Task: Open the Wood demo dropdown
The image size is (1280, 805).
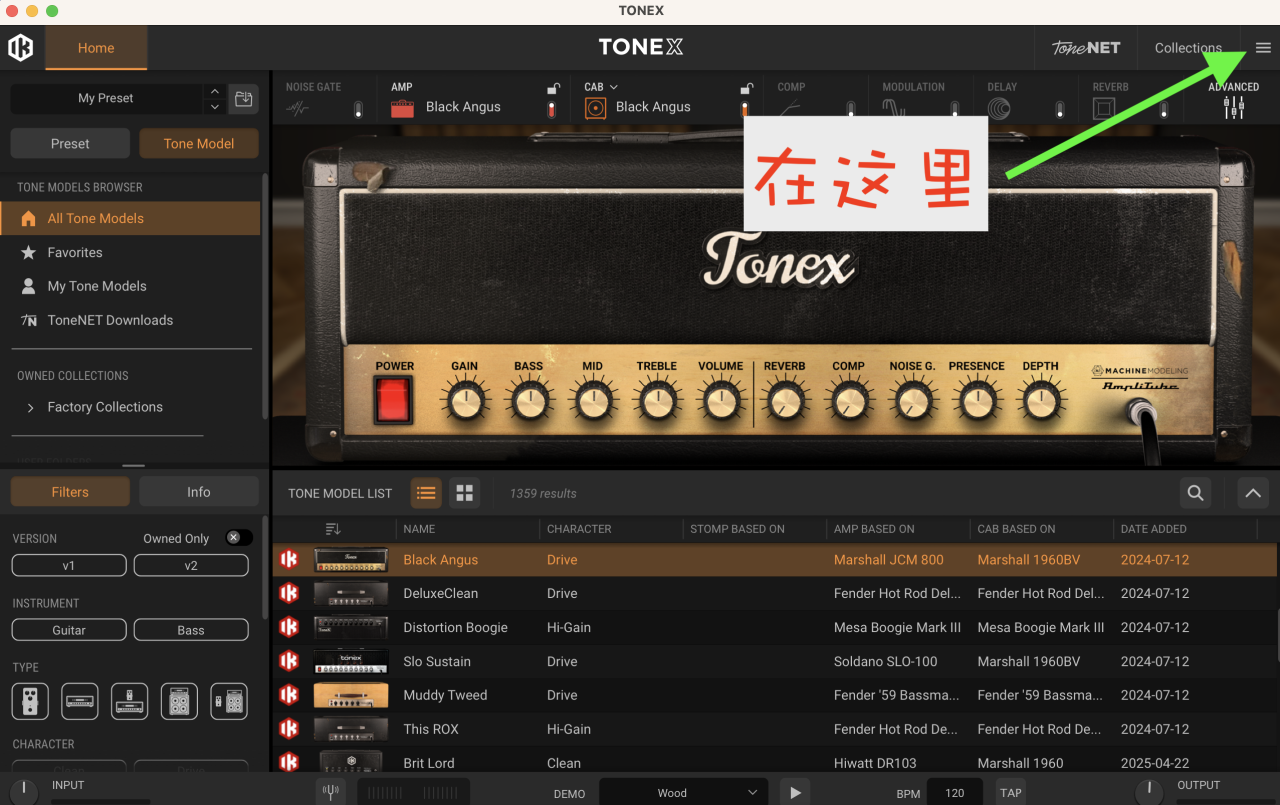Action: click(x=684, y=793)
